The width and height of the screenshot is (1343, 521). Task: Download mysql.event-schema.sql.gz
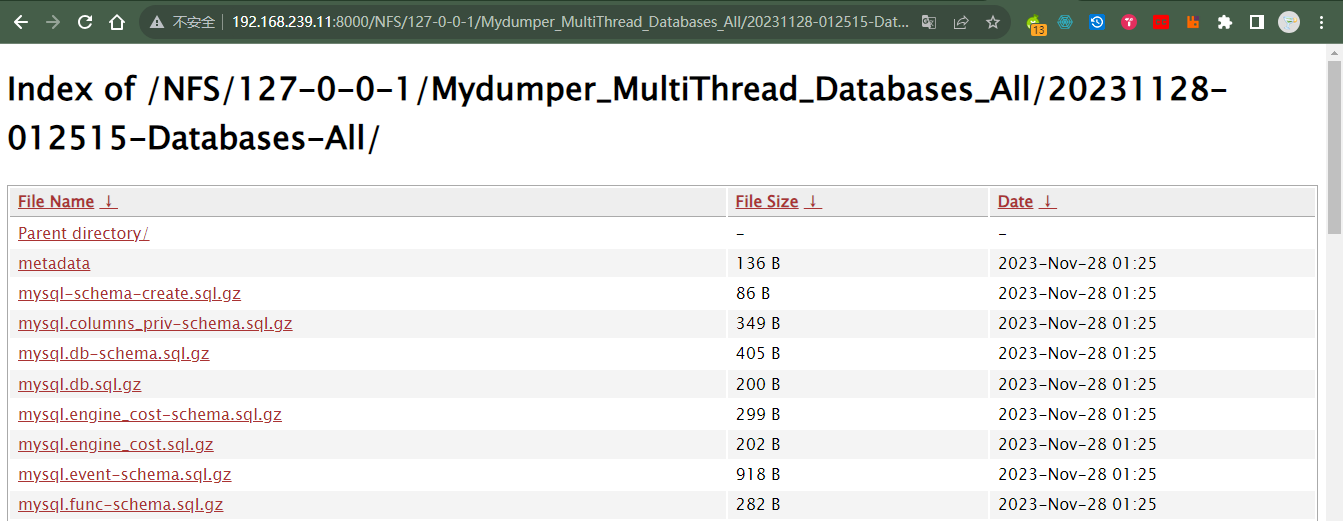125,474
